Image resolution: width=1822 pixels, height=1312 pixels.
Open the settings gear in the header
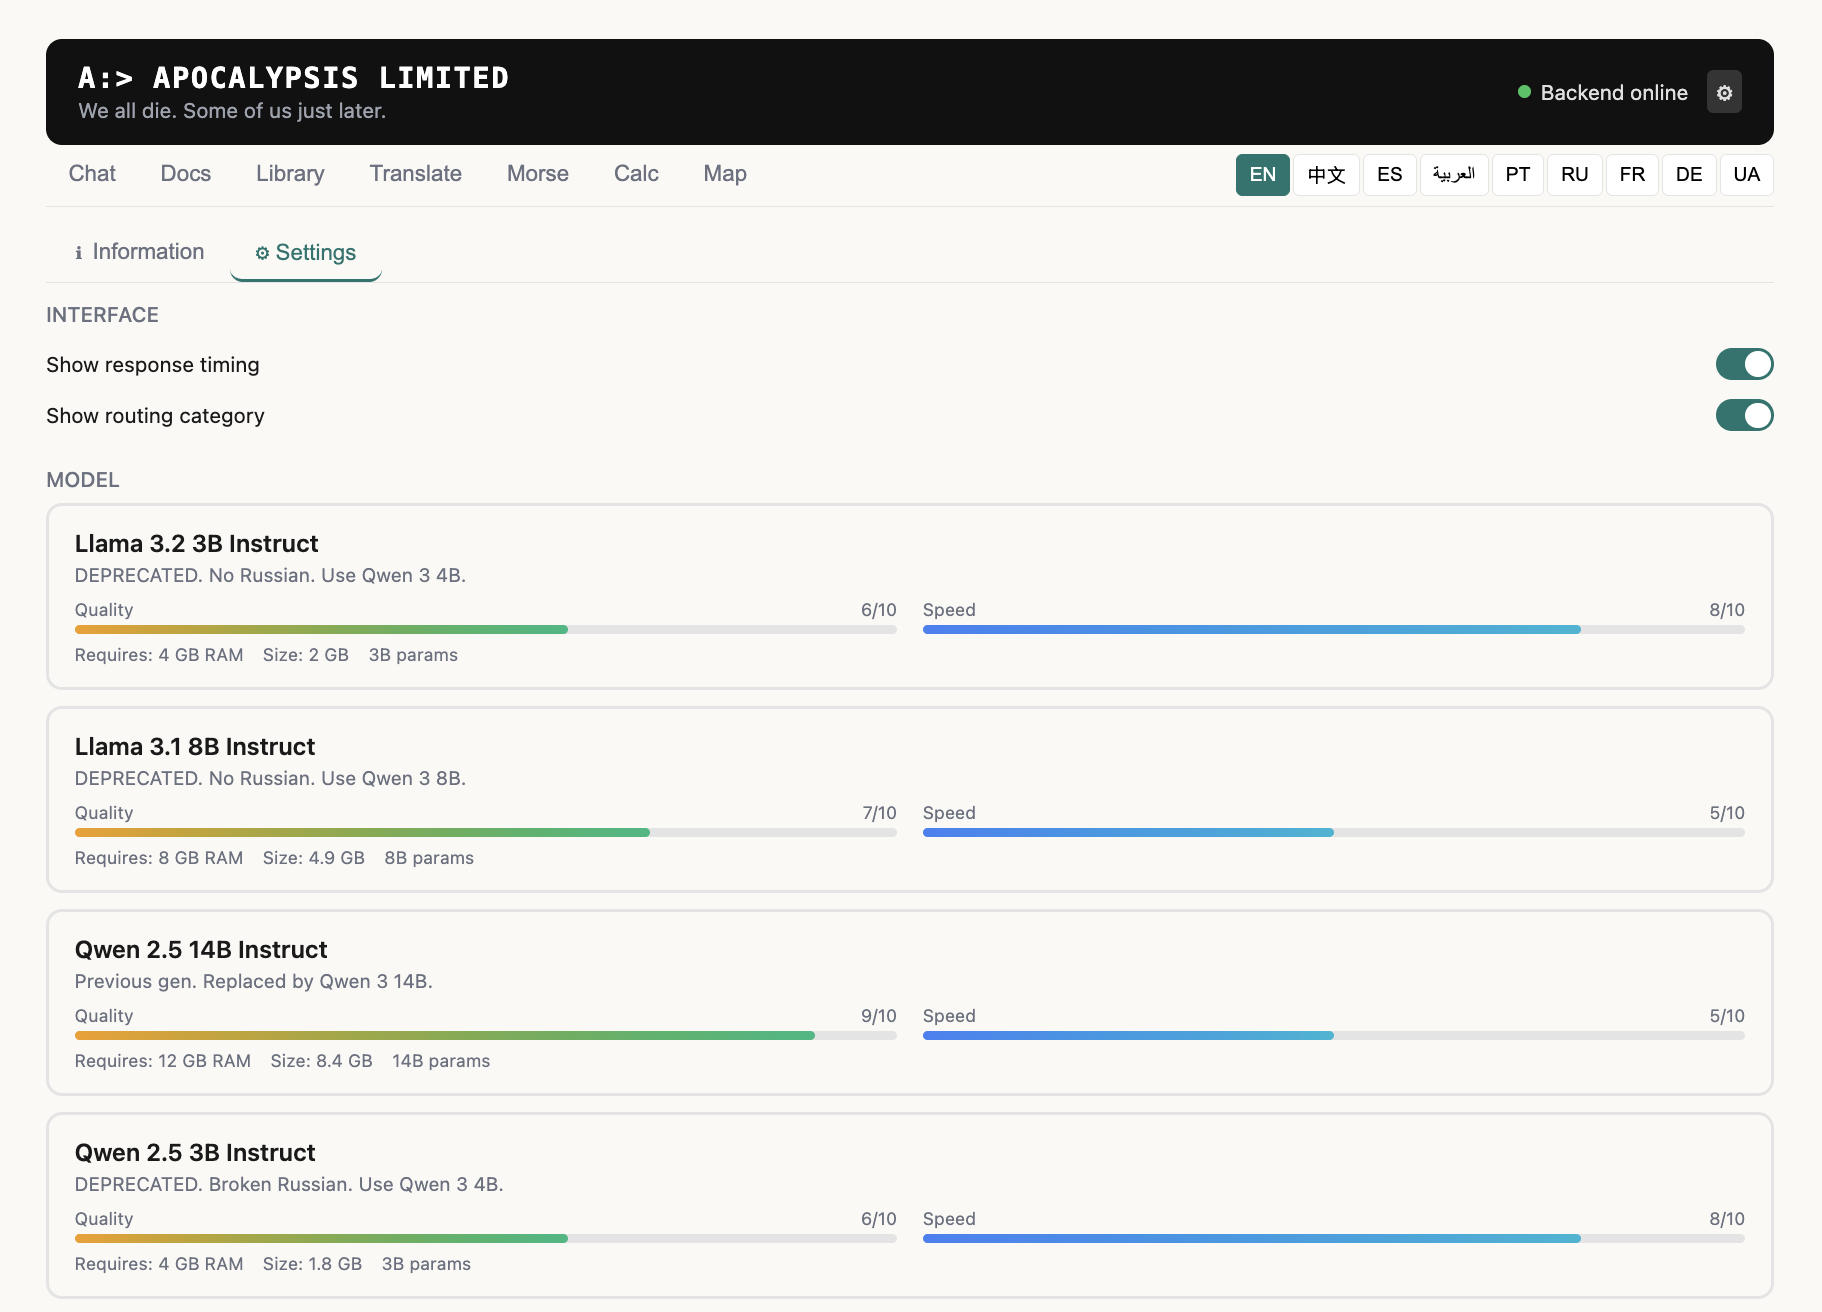tap(1724, 92)
